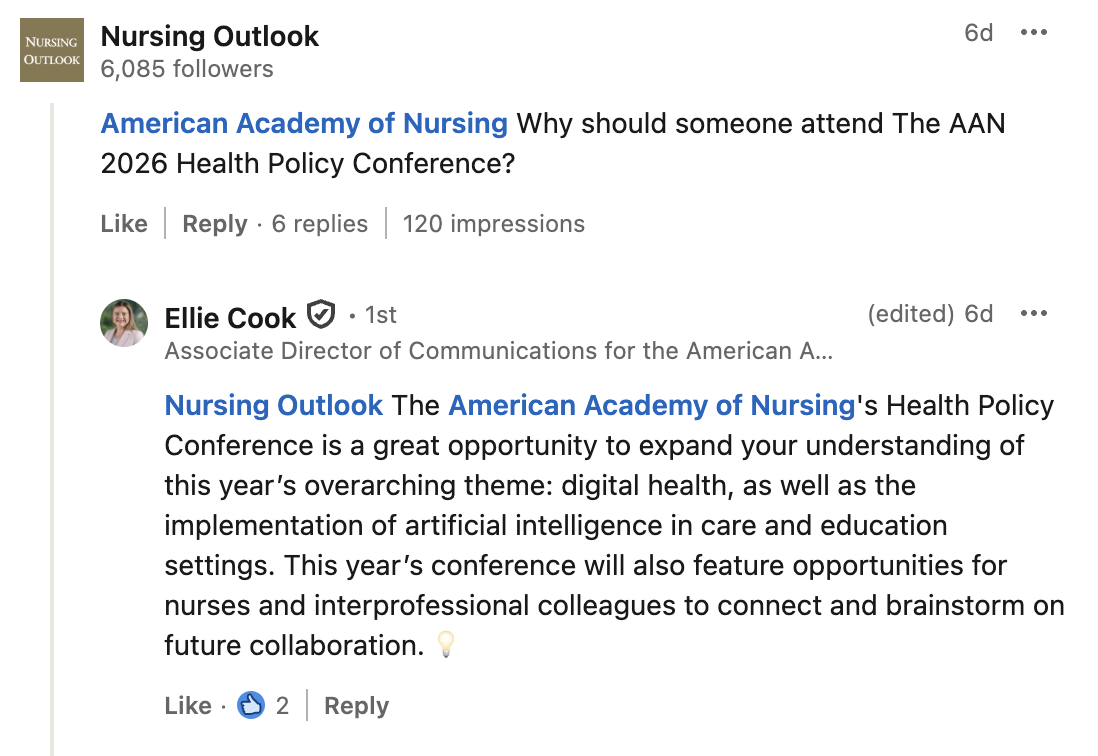Image resolution: width=1098 pixels, height=756 pixels.
Task: Click Ellie Cook's Associate Director headline text
Action: click(499, 351)
